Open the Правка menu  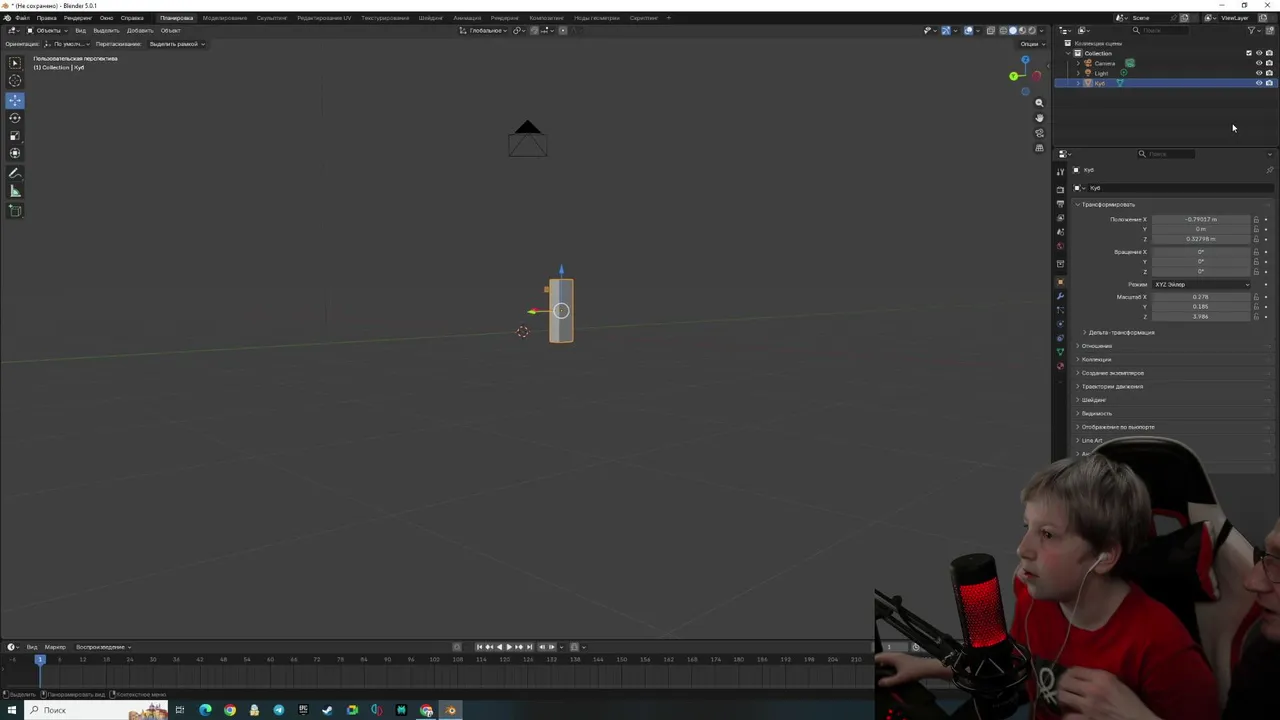46,18
